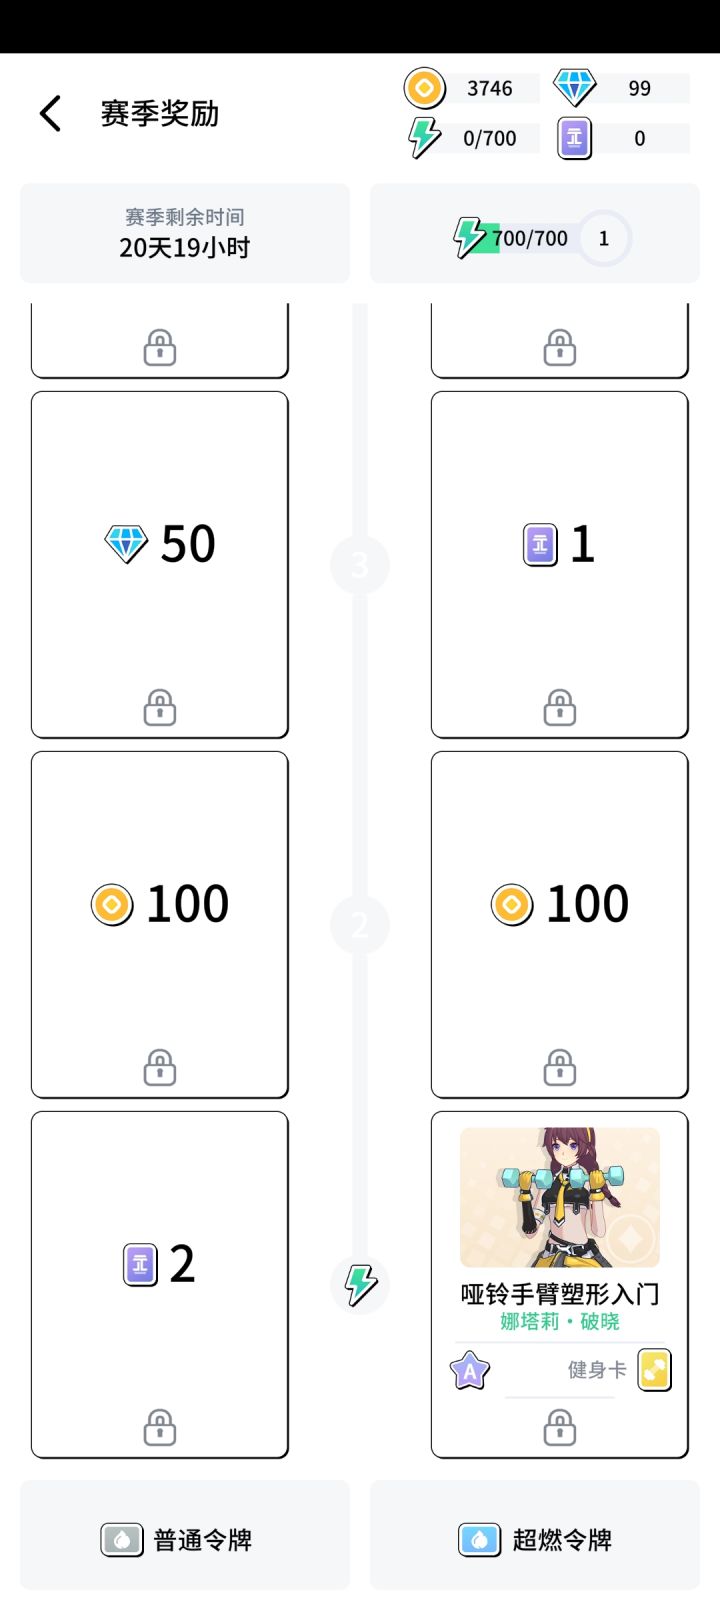The height and width of the screenshot is (1600, 720).
Task: Tap the level 3 marker on the track
Action: [360, 565]
